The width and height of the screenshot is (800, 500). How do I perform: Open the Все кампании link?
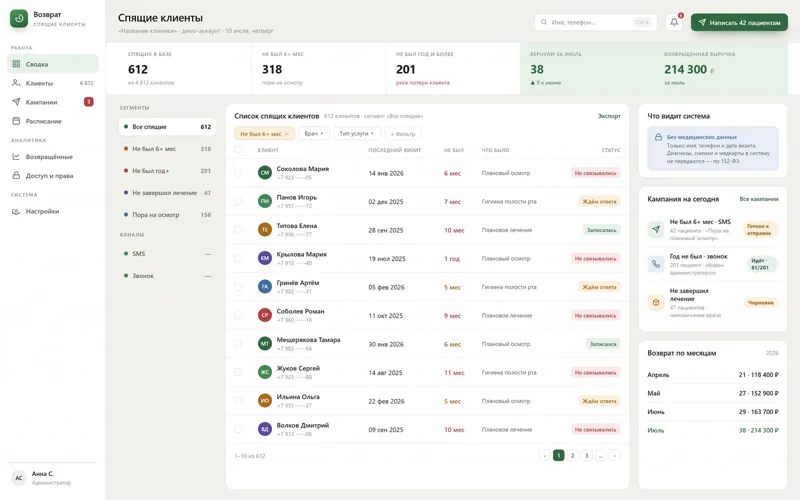coord(759,199)
